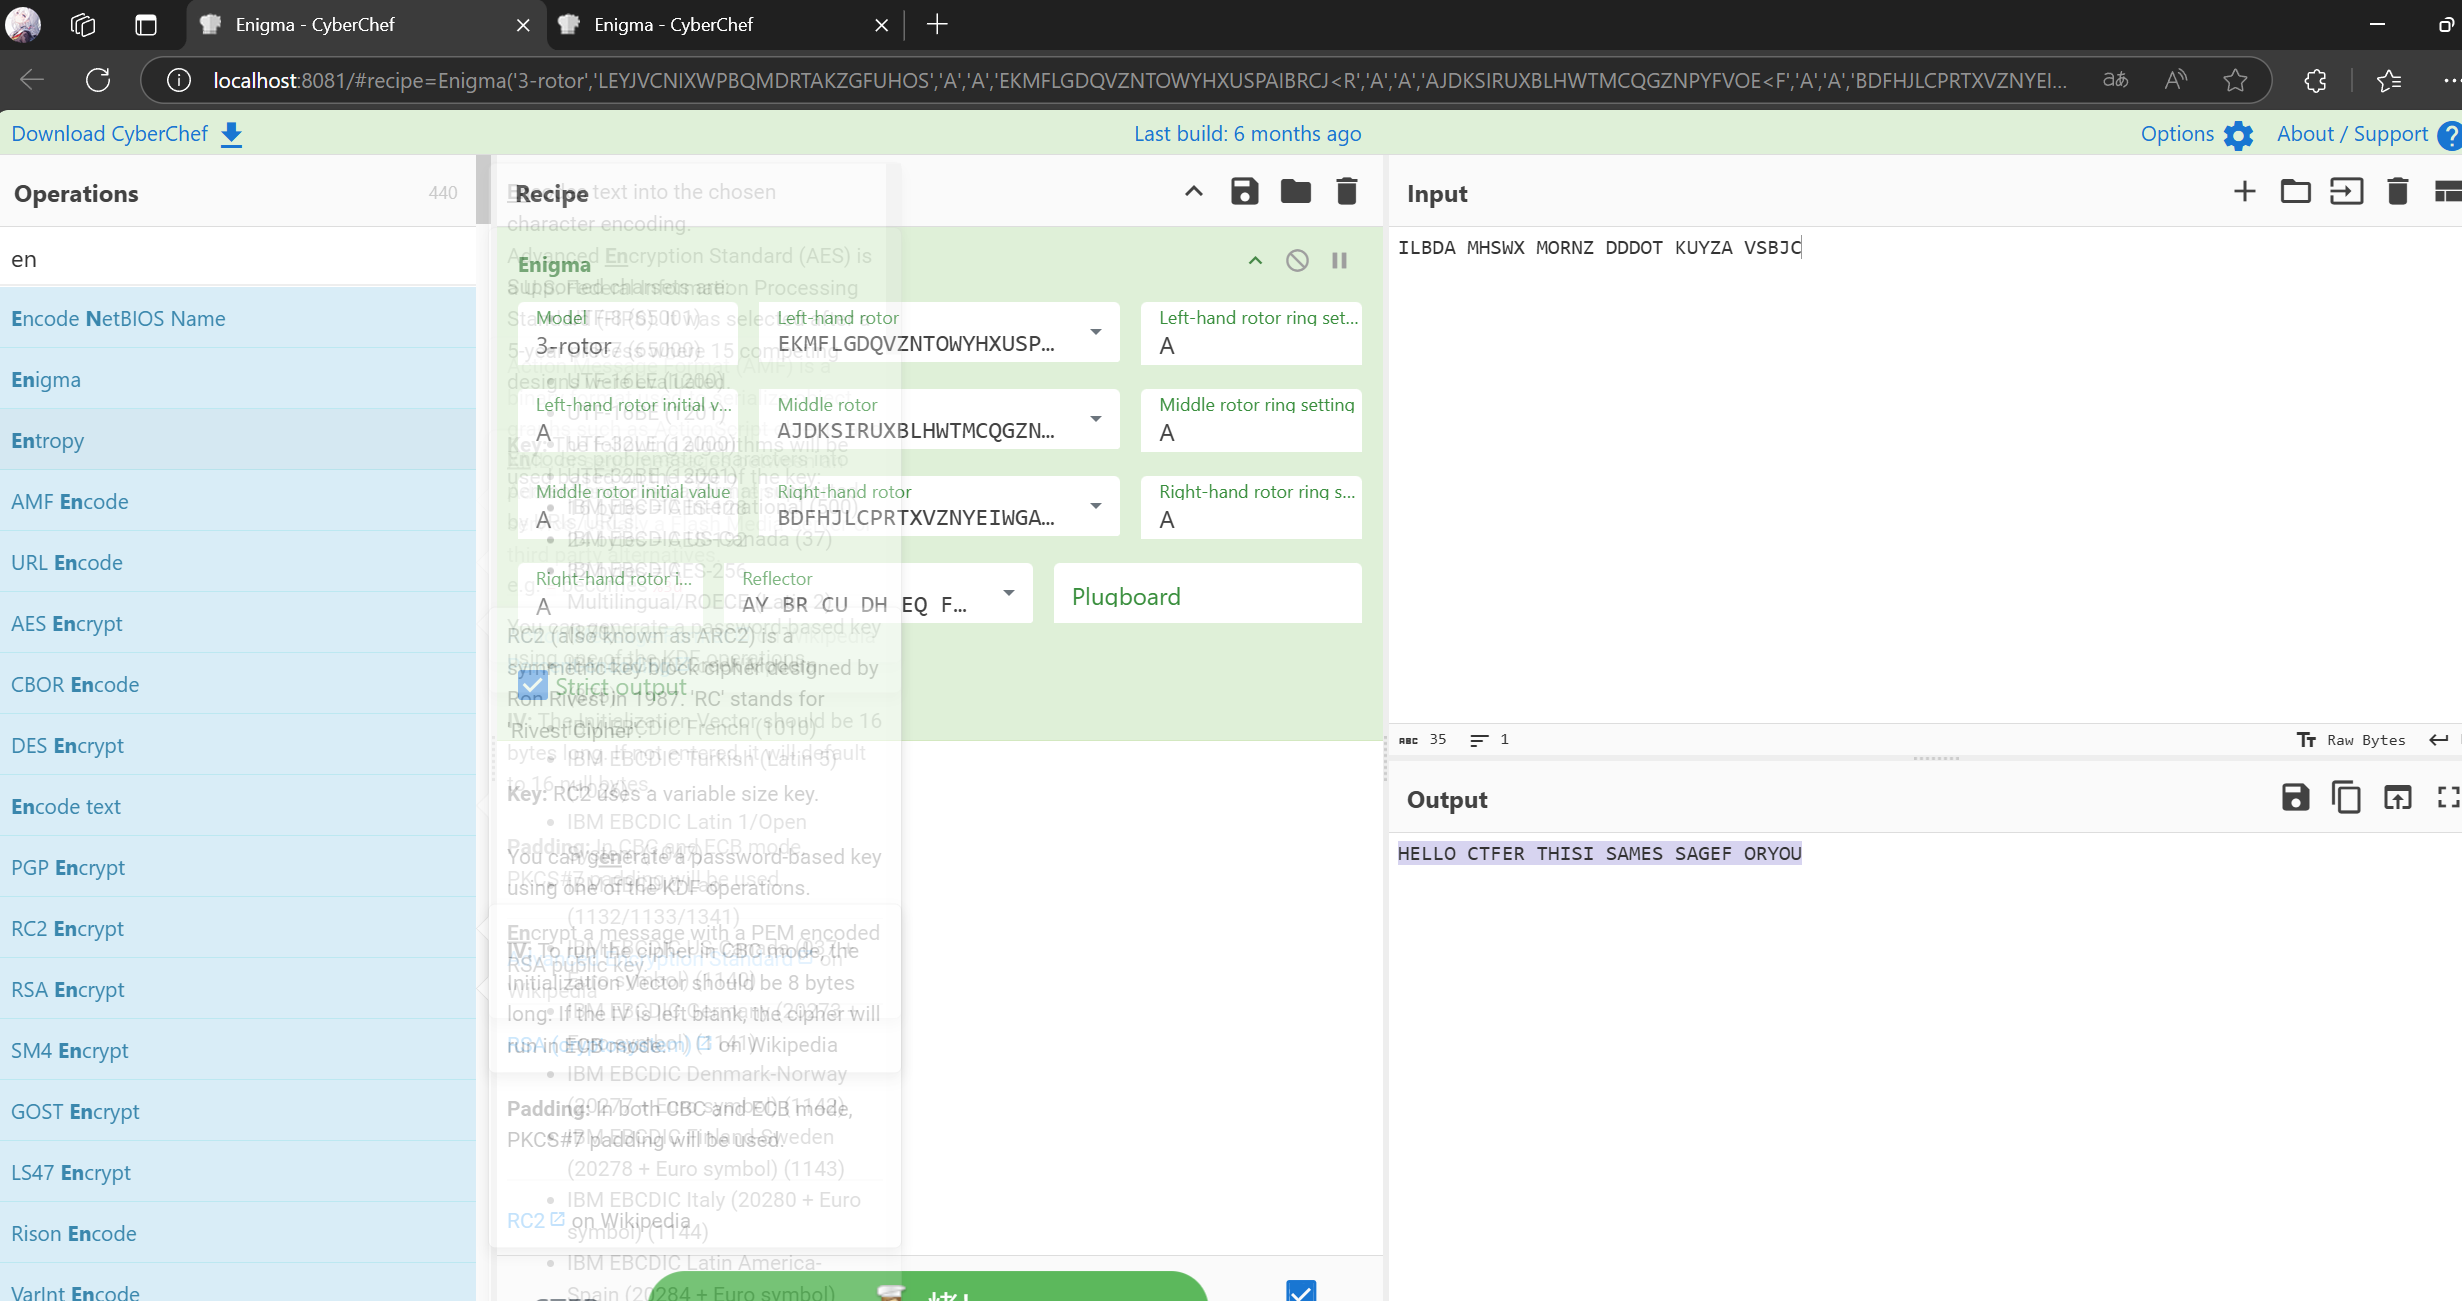Select the first Enigma - CyberChef browser tab
This screenshot has width=2462, height=1301.
366,25
